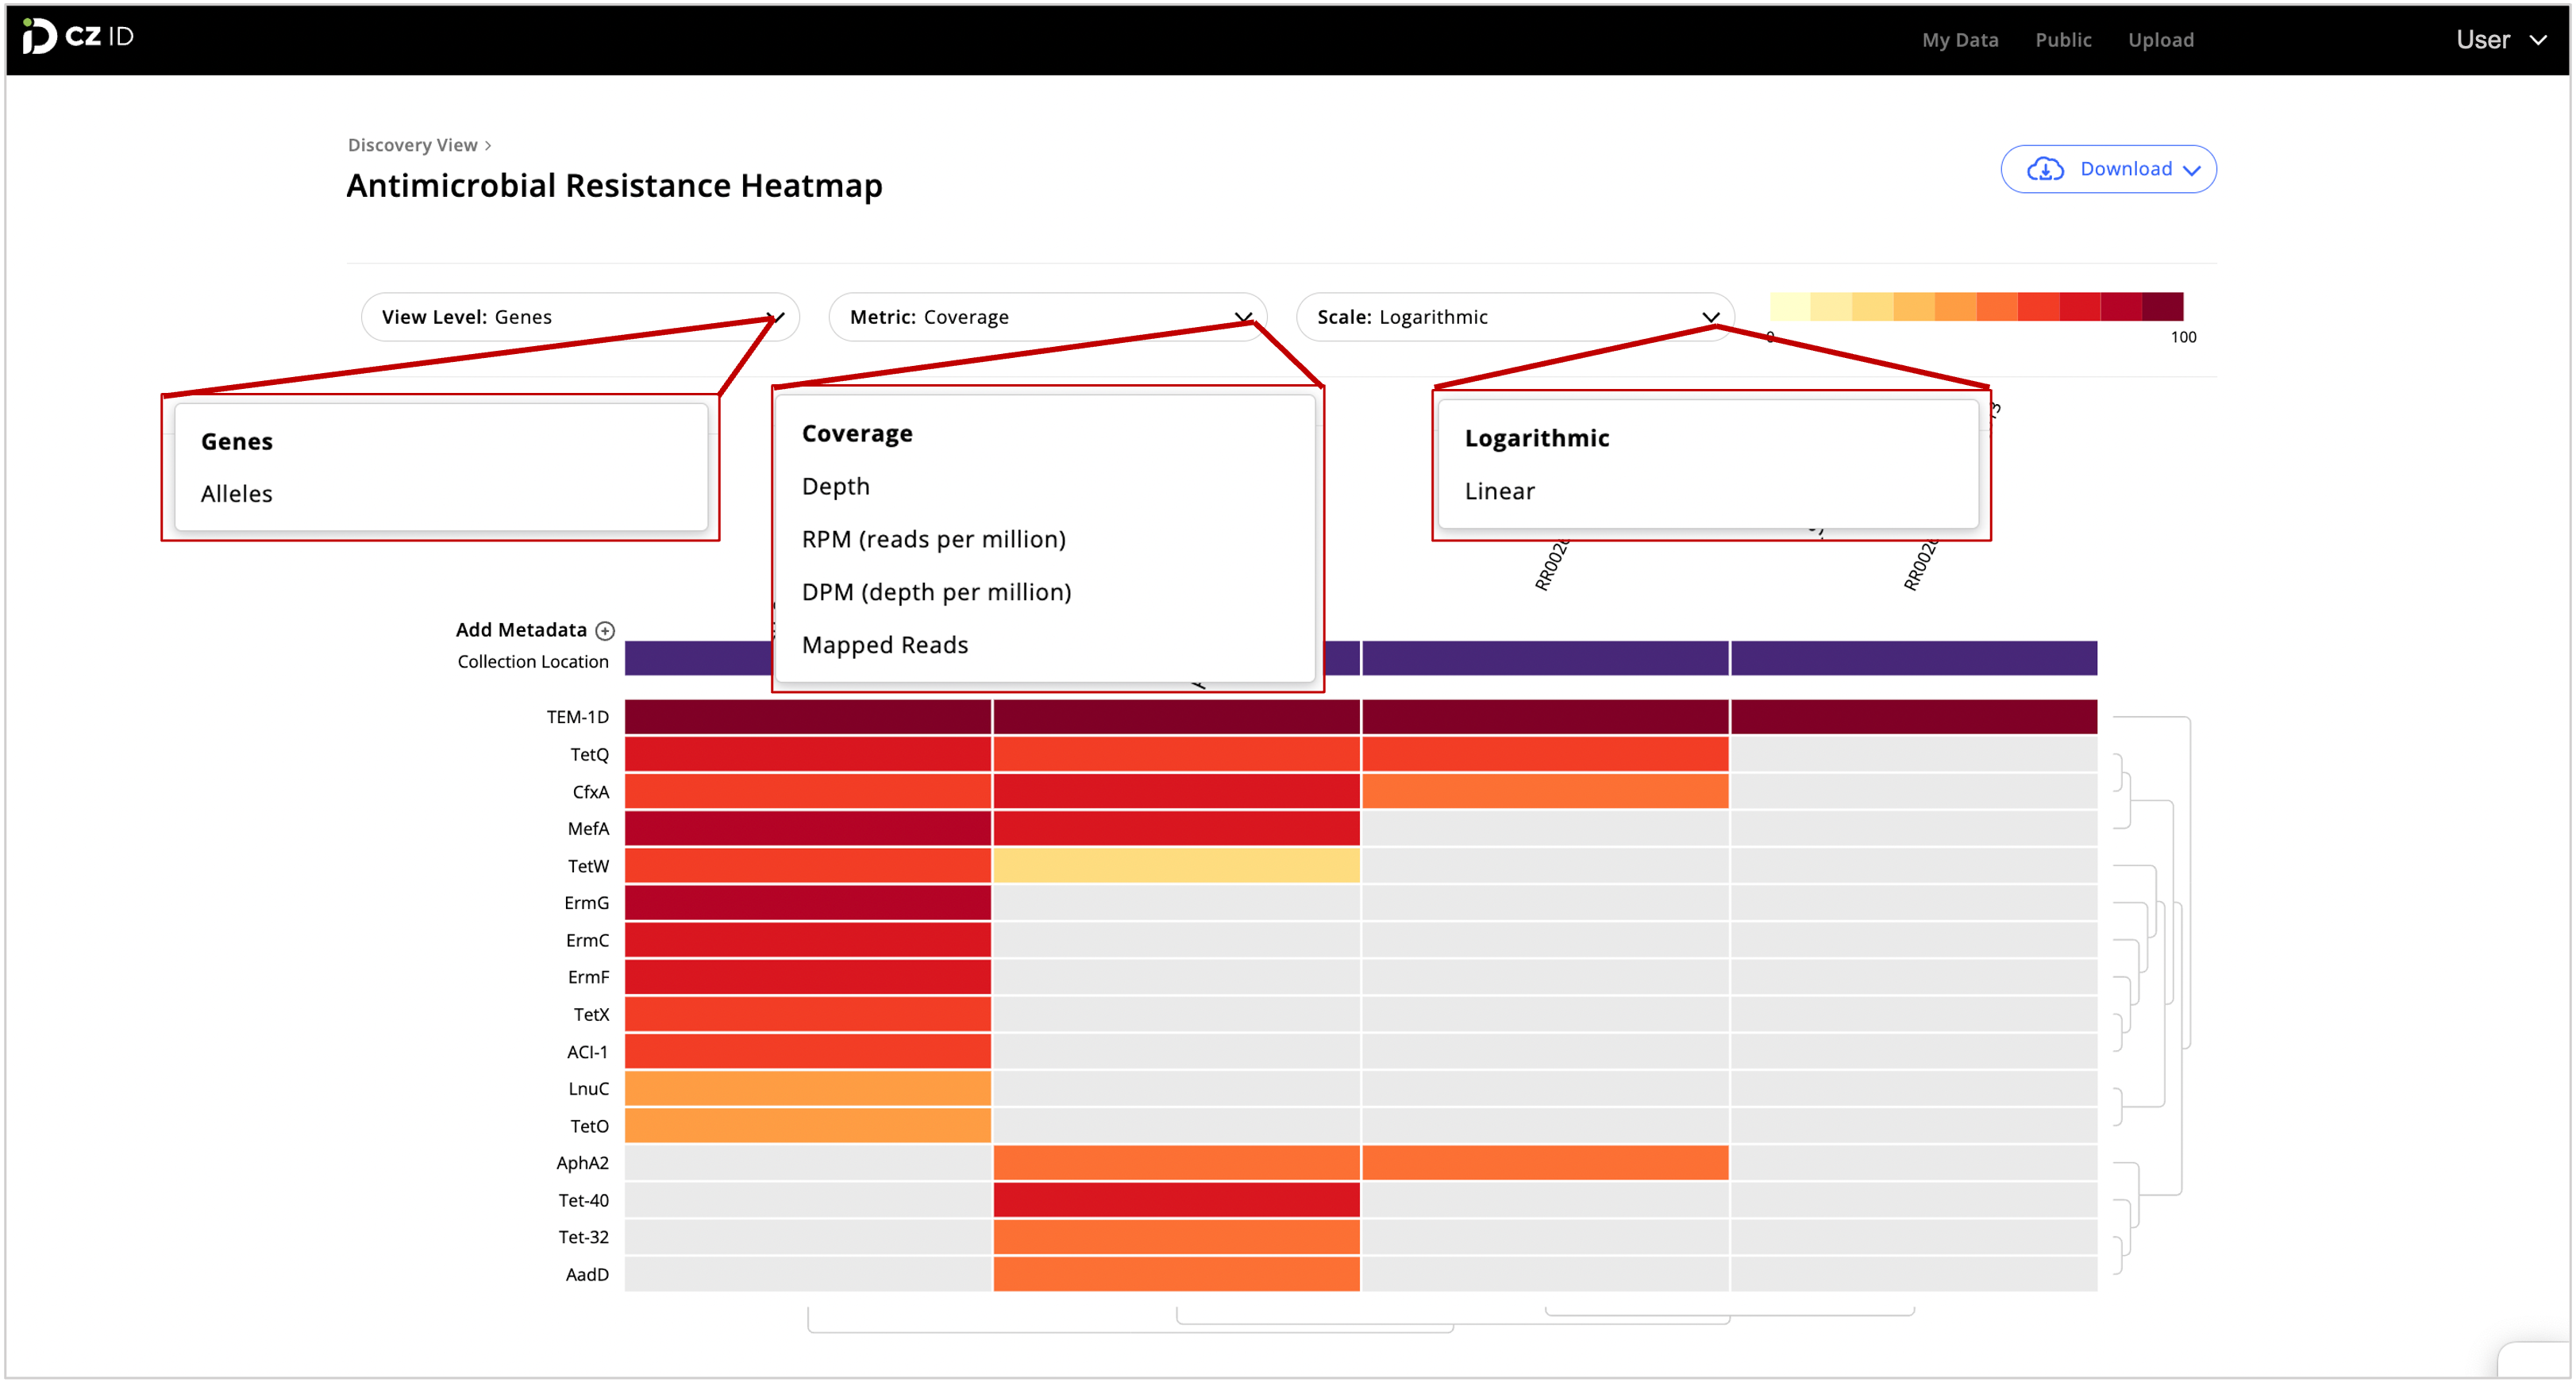The height and width of the screenshot is (1382, 2576).
Task: Select Genes view level option
Action: tap(237, 441)
